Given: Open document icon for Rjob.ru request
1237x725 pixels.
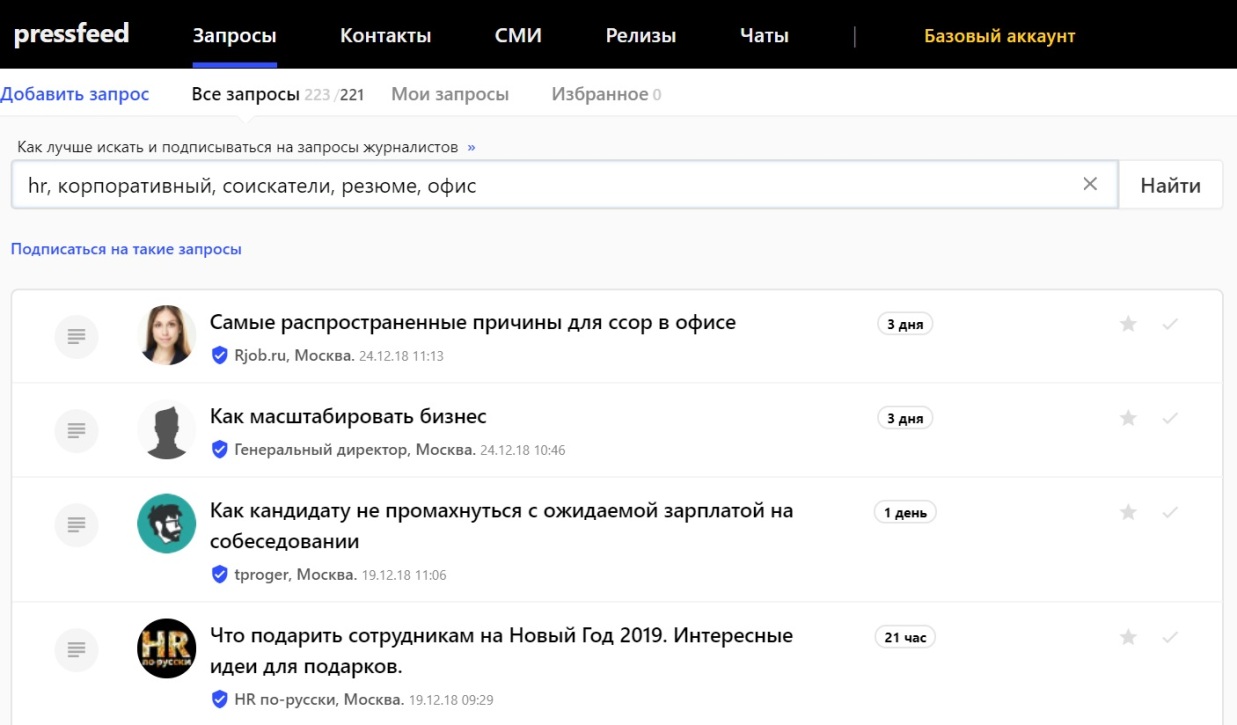Looking at the screenshot, I should click(x=76, y=335).
